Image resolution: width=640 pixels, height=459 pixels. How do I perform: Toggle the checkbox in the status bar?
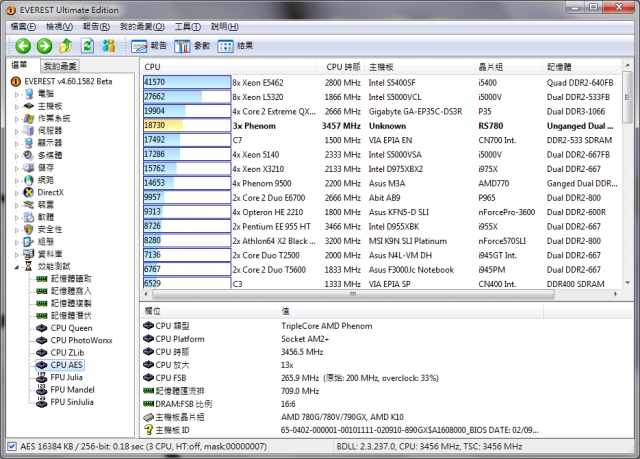[x=12, y=446]
